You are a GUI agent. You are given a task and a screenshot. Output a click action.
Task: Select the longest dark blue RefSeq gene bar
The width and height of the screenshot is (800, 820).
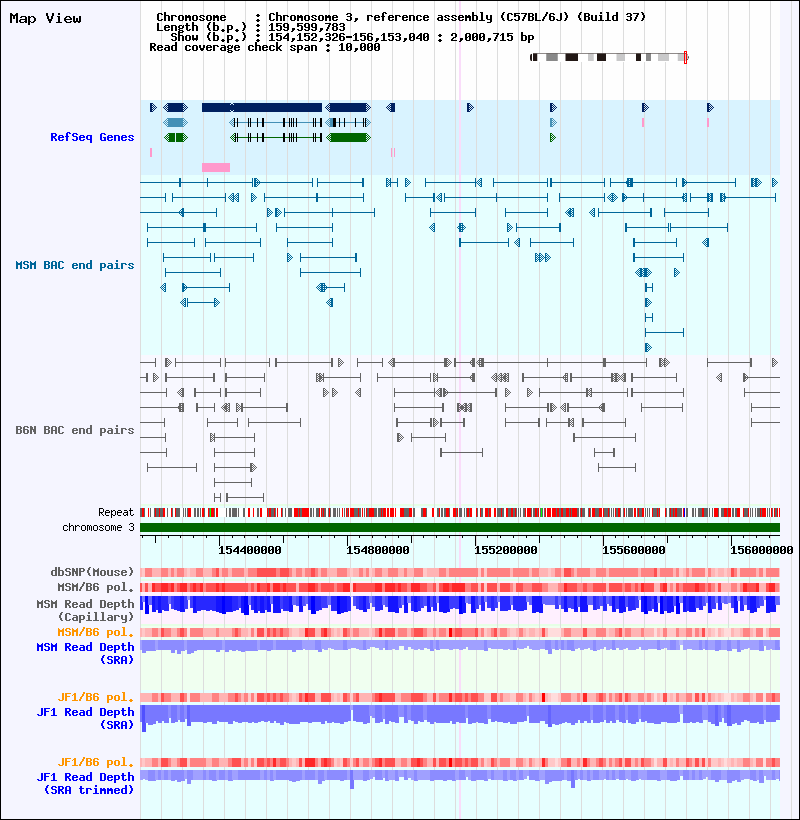tap(262, 107)
